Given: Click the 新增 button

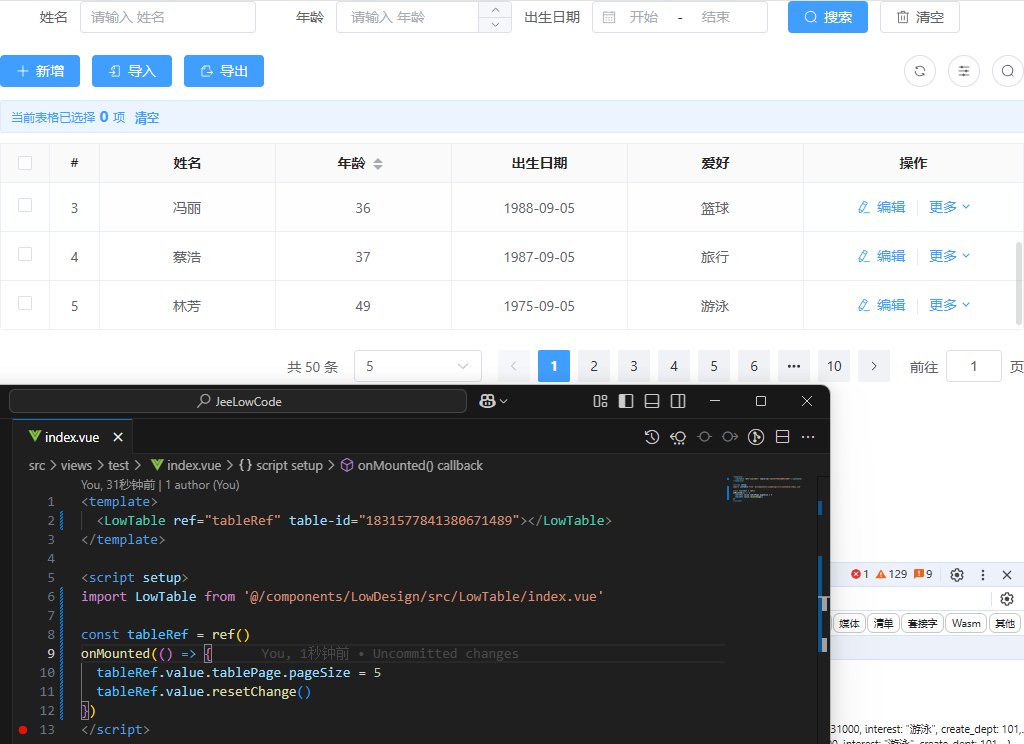Looking at the screenshot, I should (x=40, y=71).
